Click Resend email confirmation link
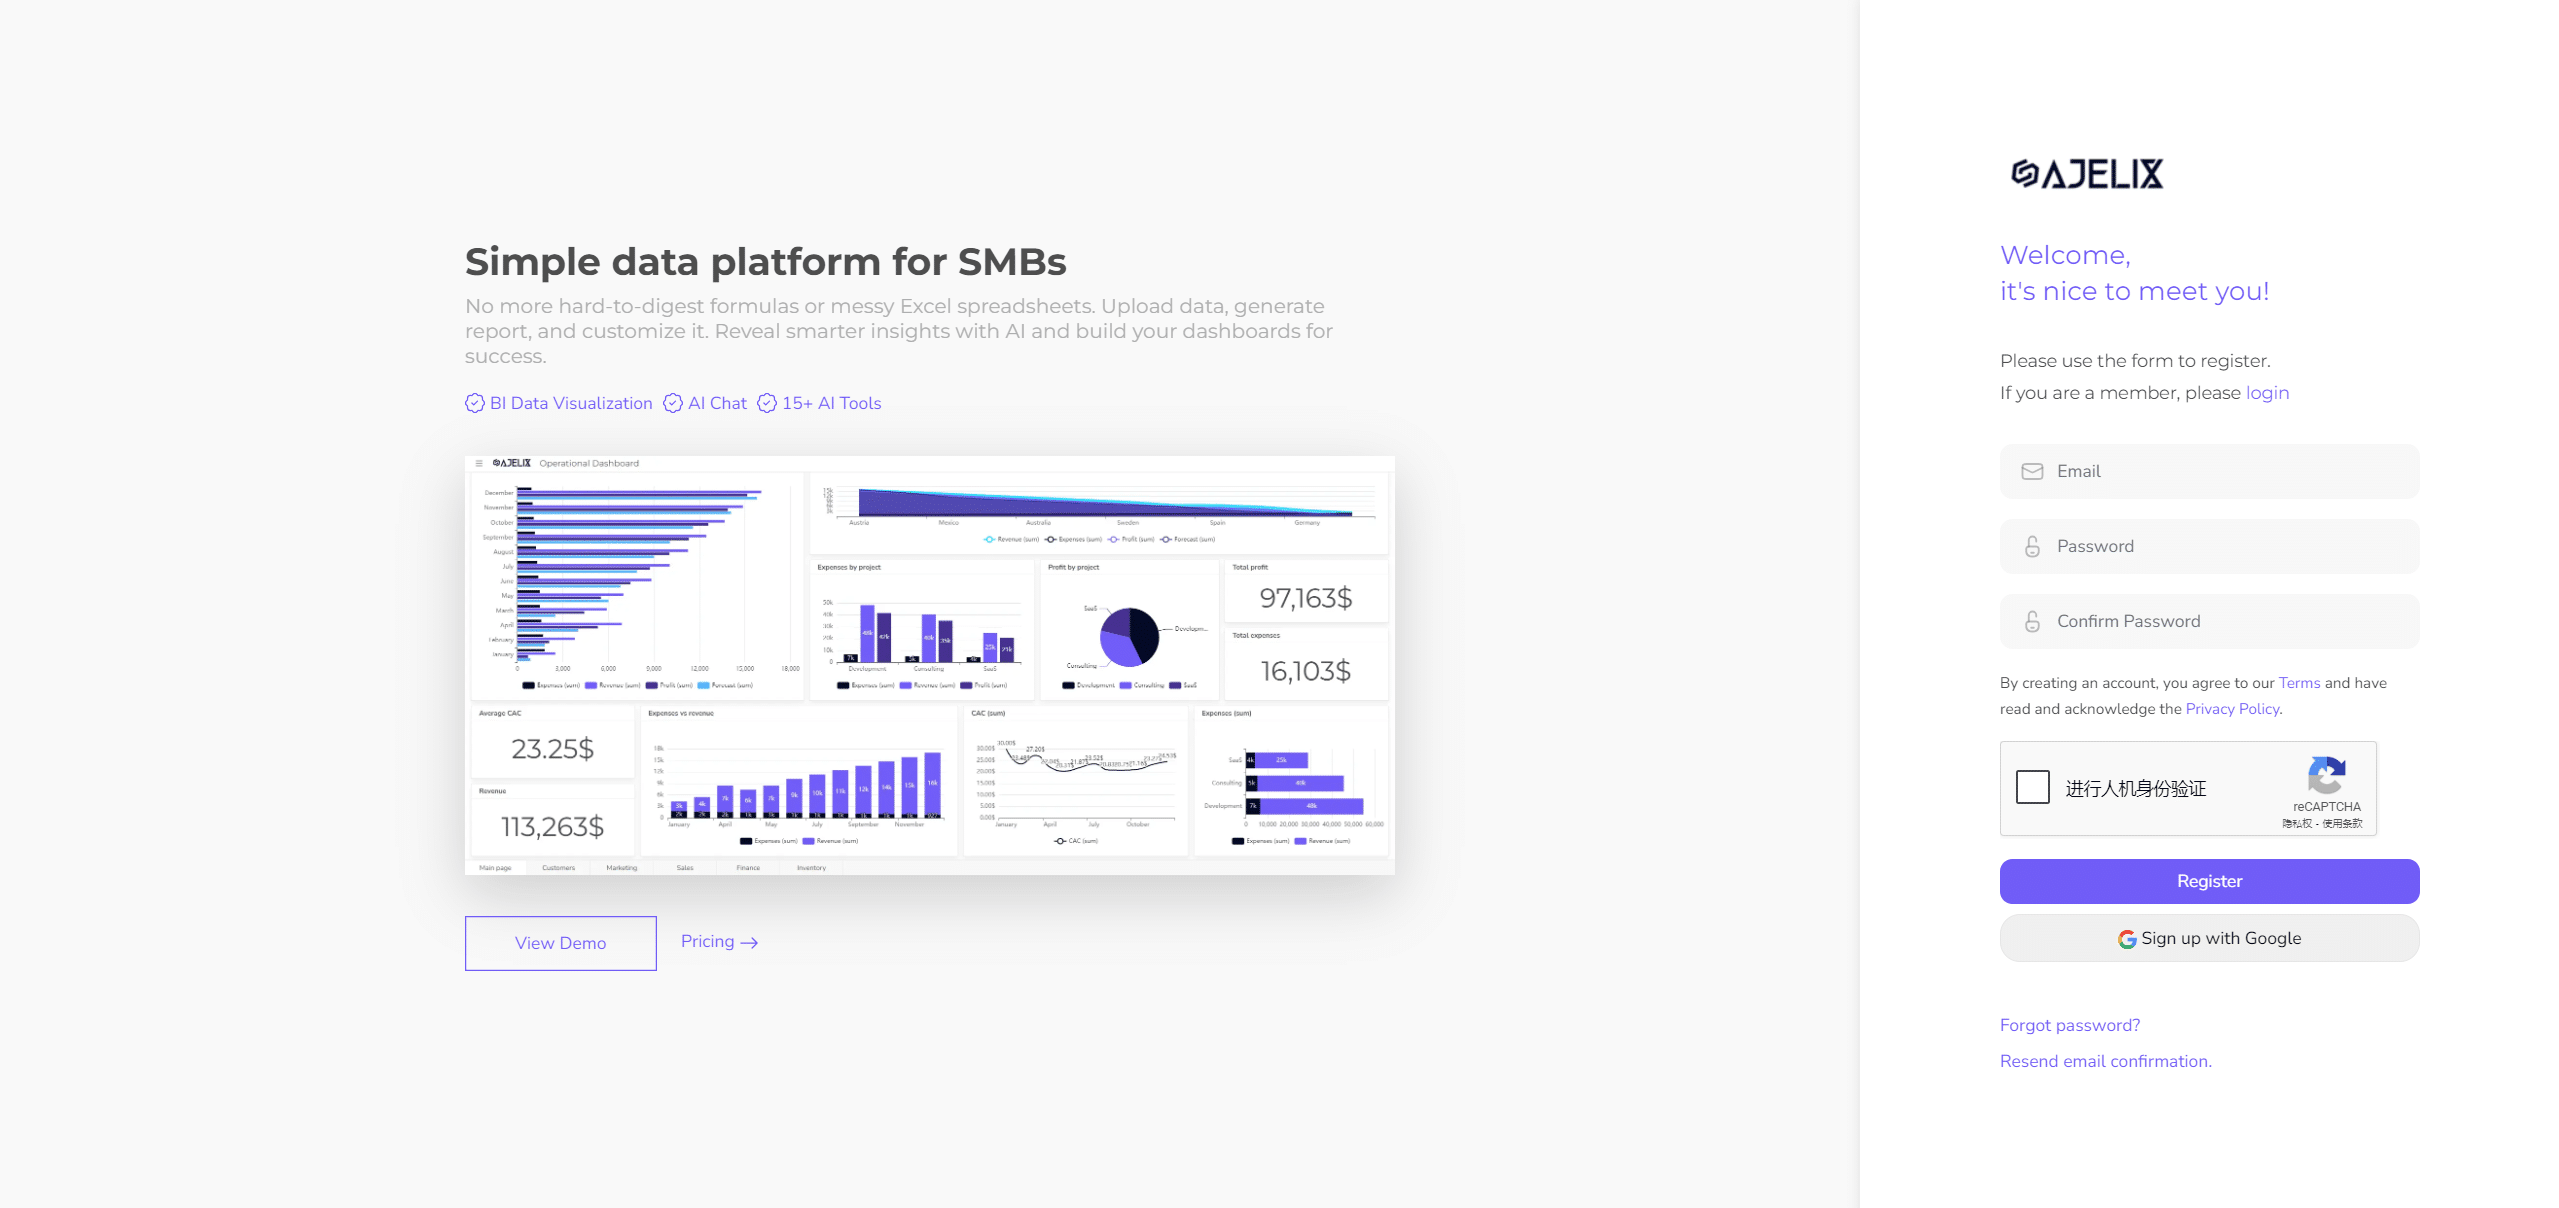Screen dimensions: 2559x1208 click(2105, 1061)
